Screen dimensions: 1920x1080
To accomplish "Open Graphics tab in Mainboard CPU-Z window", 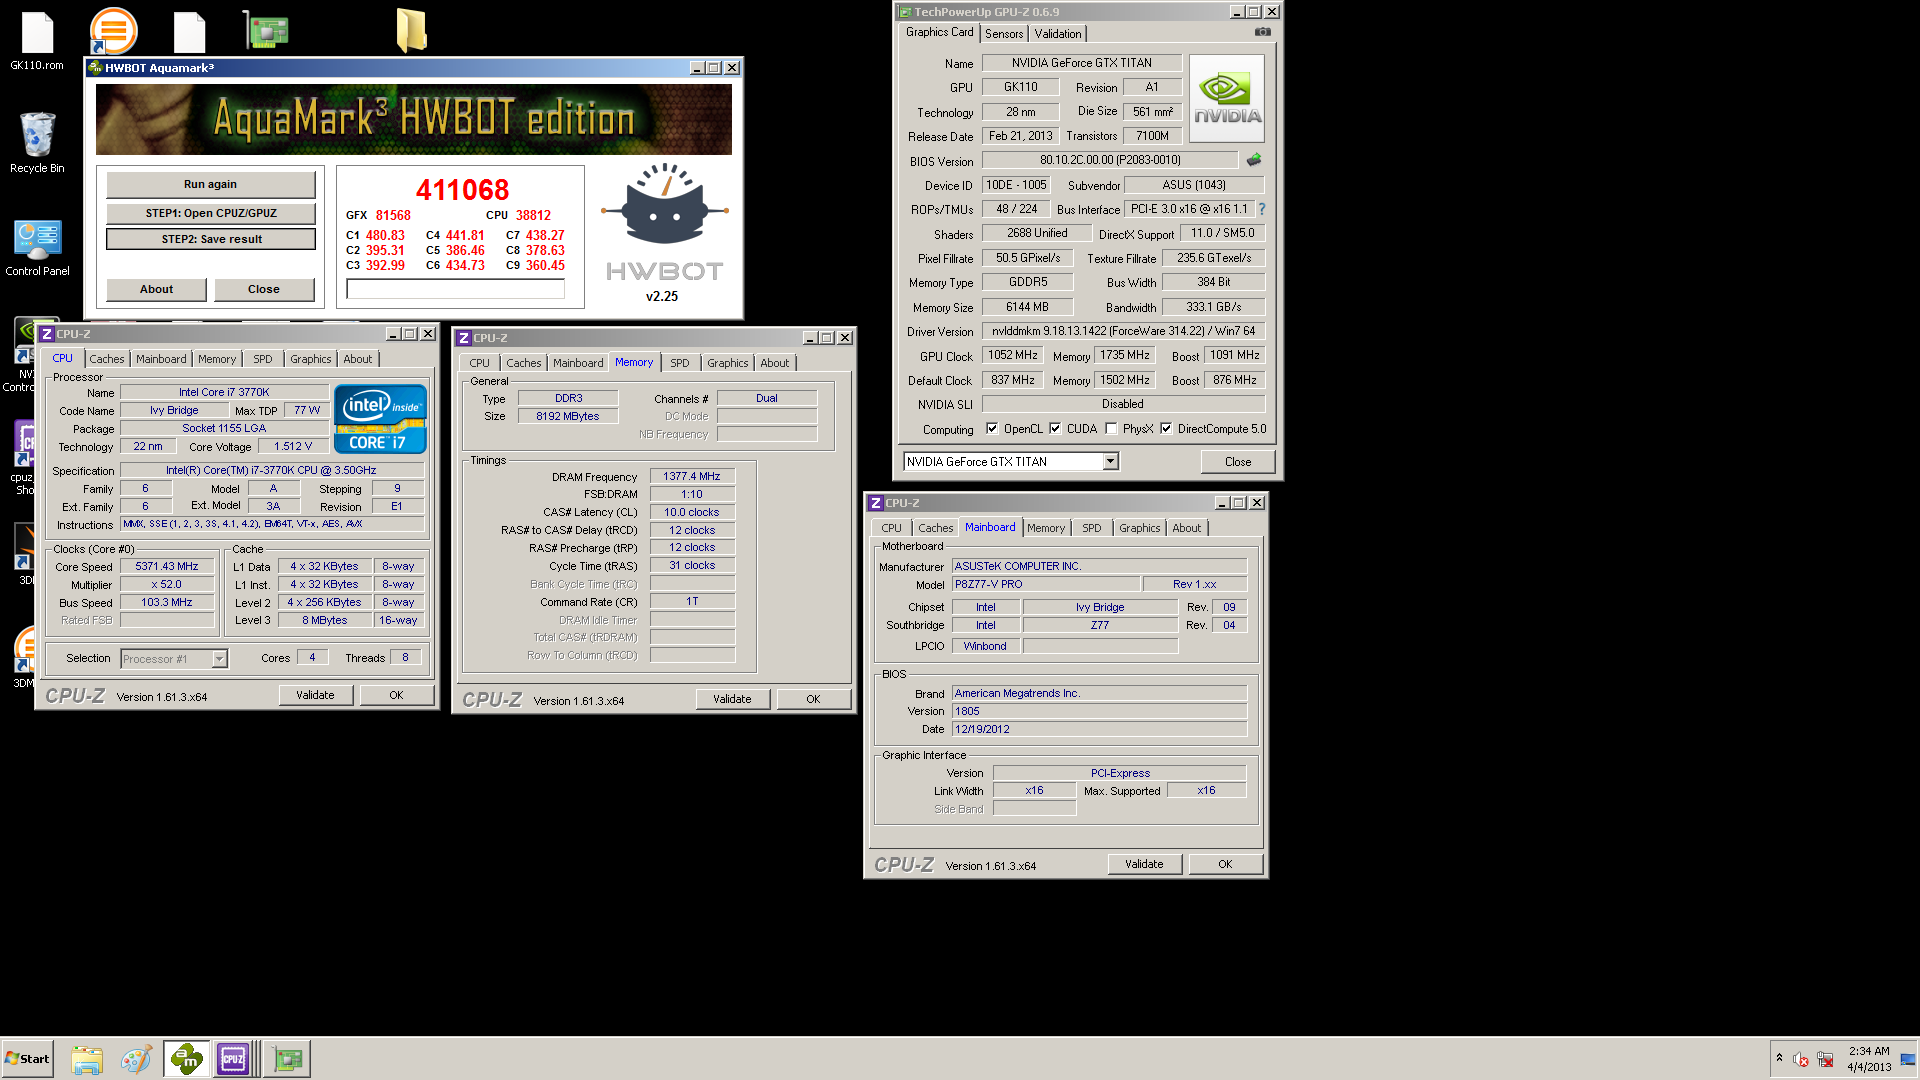I will (x=1140, y=528).
